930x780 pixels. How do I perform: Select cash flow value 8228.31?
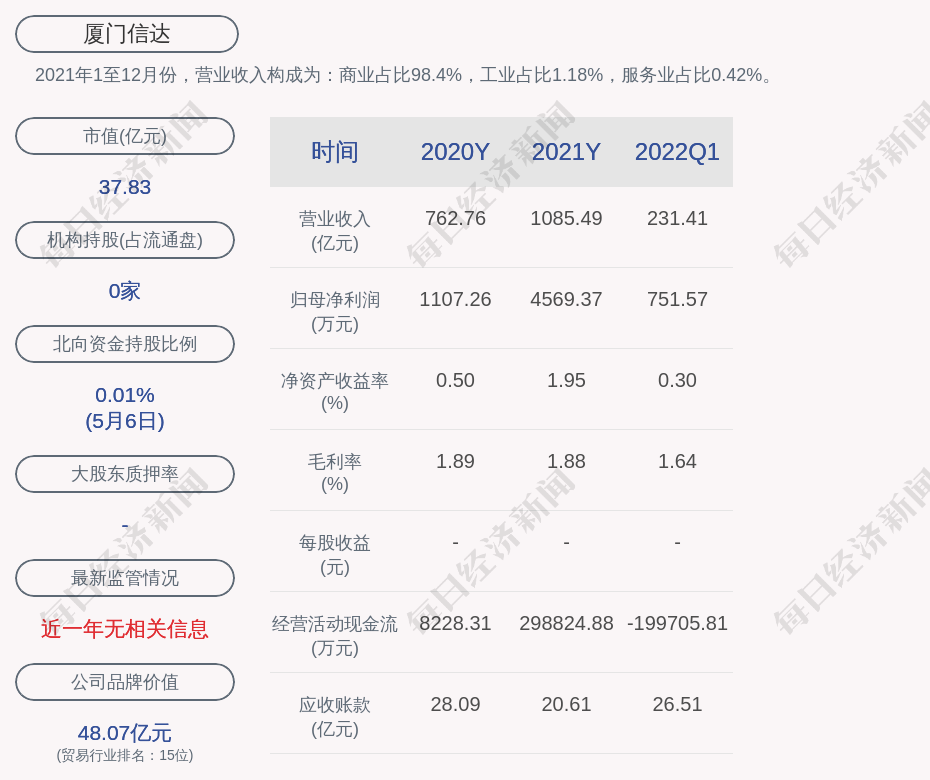point(455,623)
